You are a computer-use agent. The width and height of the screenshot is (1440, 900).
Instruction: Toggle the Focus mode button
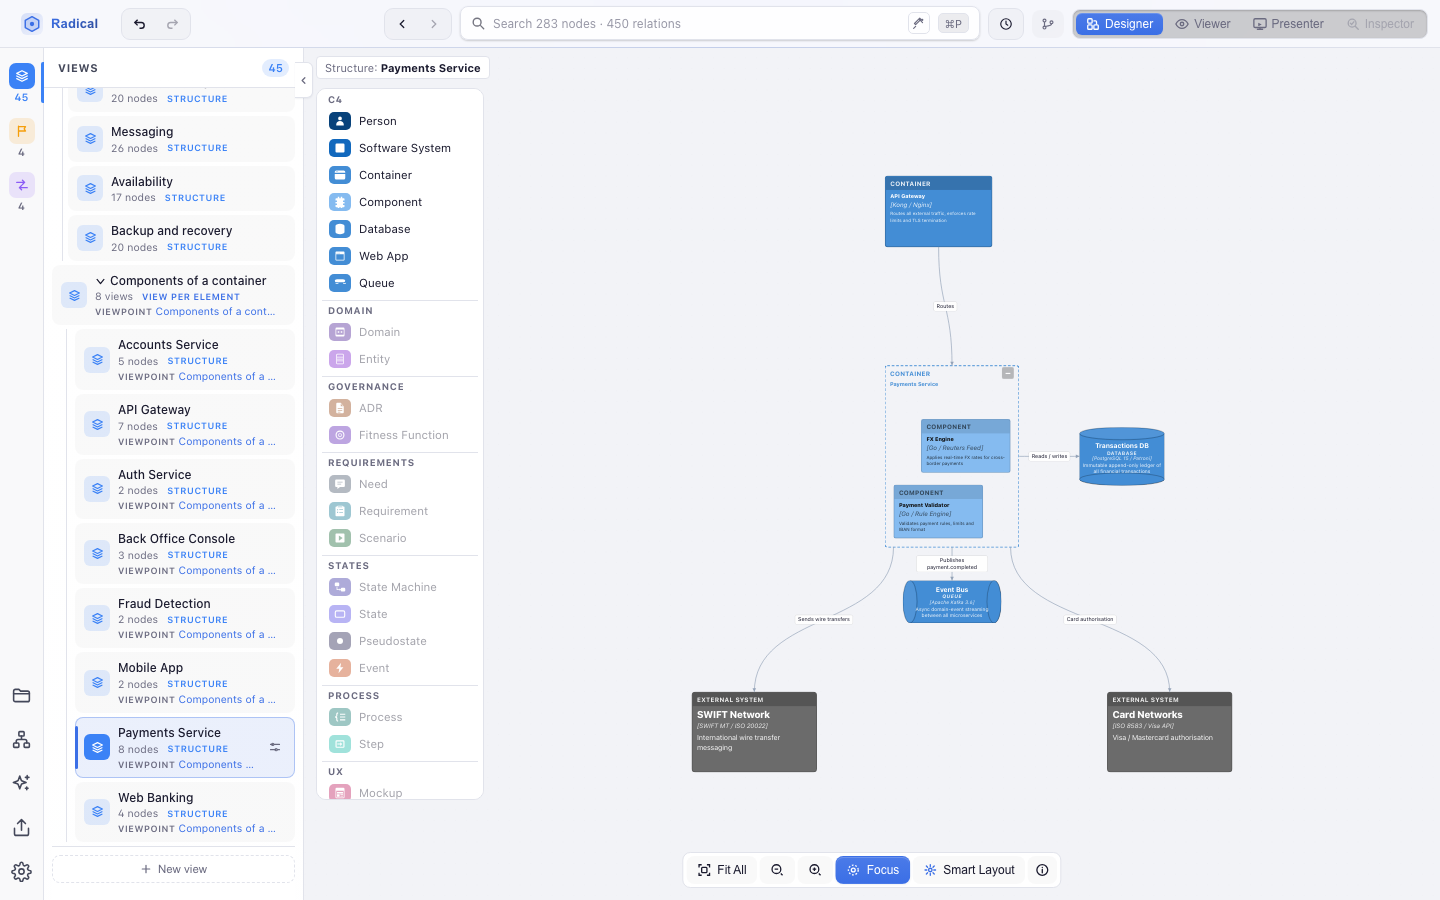[873, 870]
